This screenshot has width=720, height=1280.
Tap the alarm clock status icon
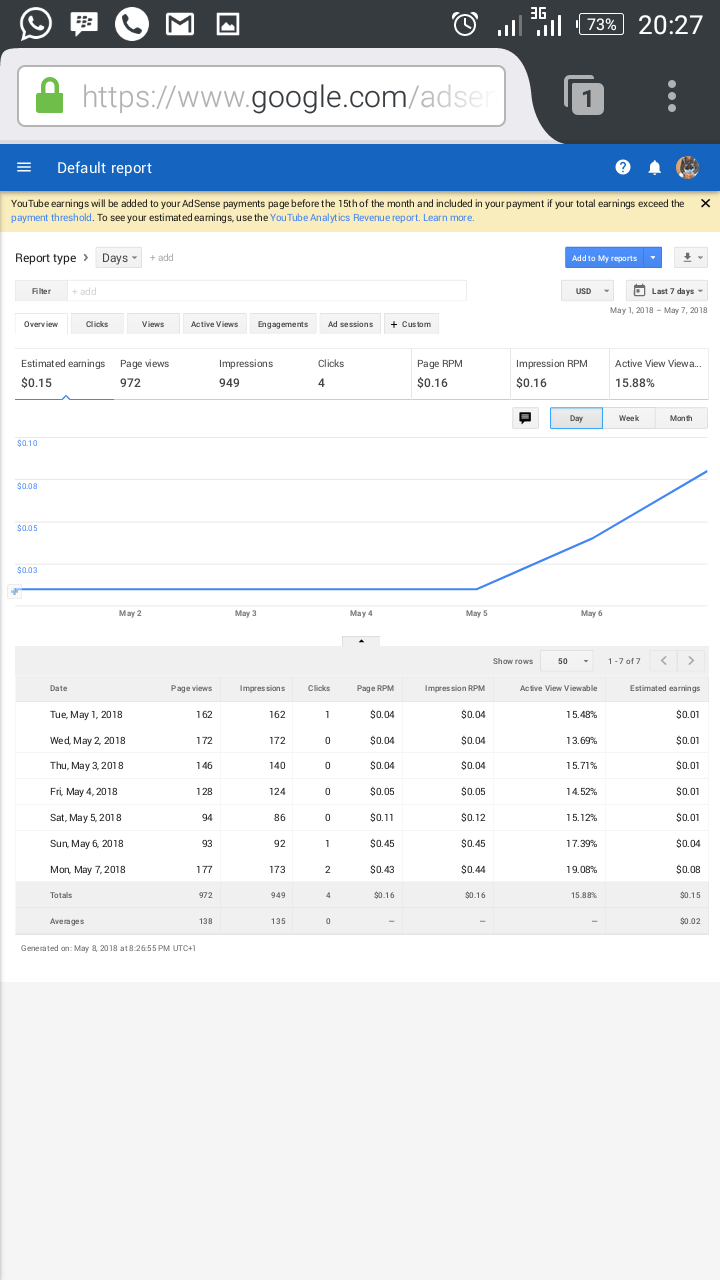click(465, 24)
